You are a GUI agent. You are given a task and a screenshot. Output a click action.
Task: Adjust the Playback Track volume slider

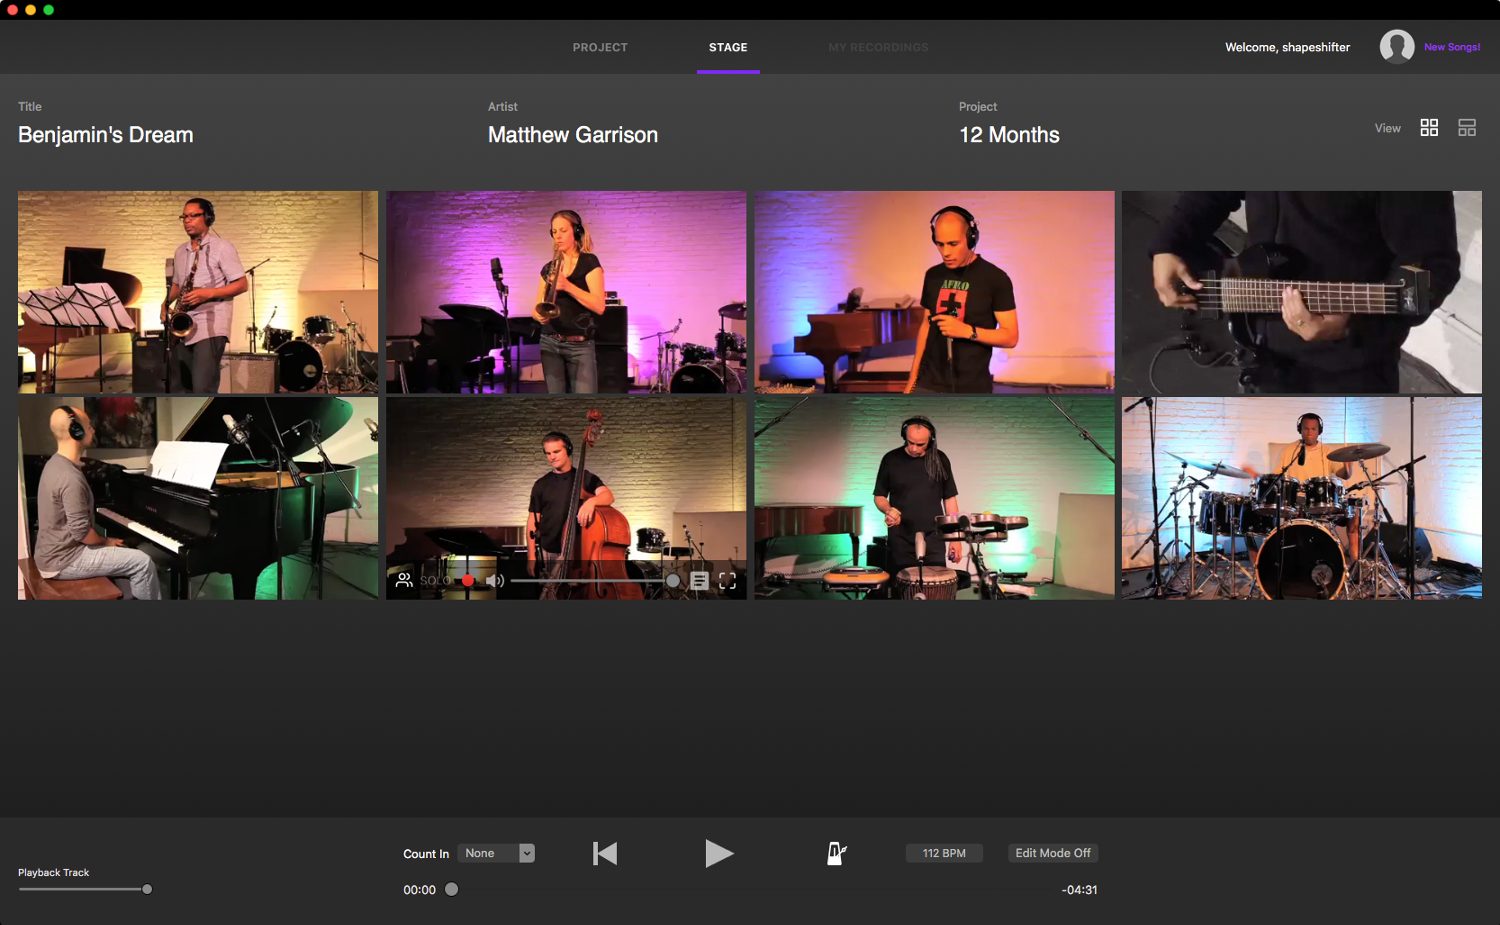[146, 888]
